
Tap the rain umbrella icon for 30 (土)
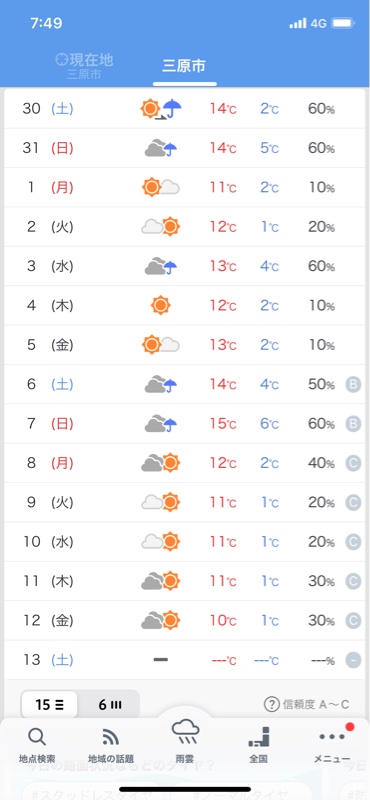[172, 108]
